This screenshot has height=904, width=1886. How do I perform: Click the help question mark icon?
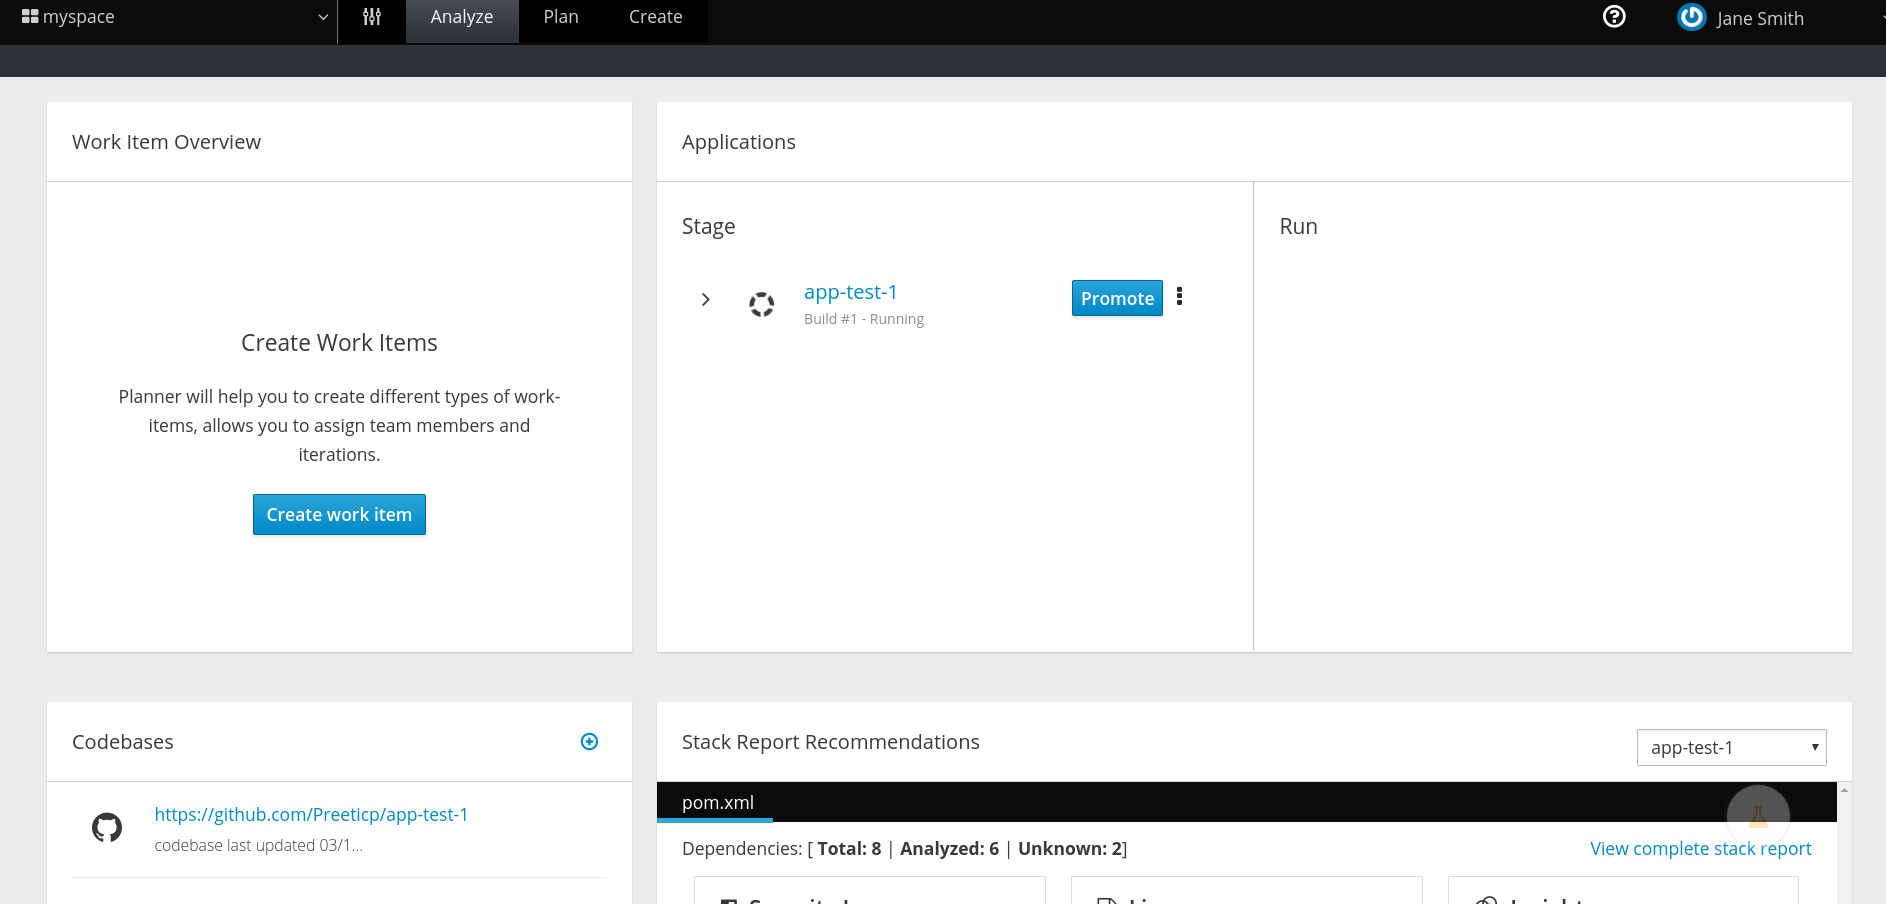[x=1613, y=16]
